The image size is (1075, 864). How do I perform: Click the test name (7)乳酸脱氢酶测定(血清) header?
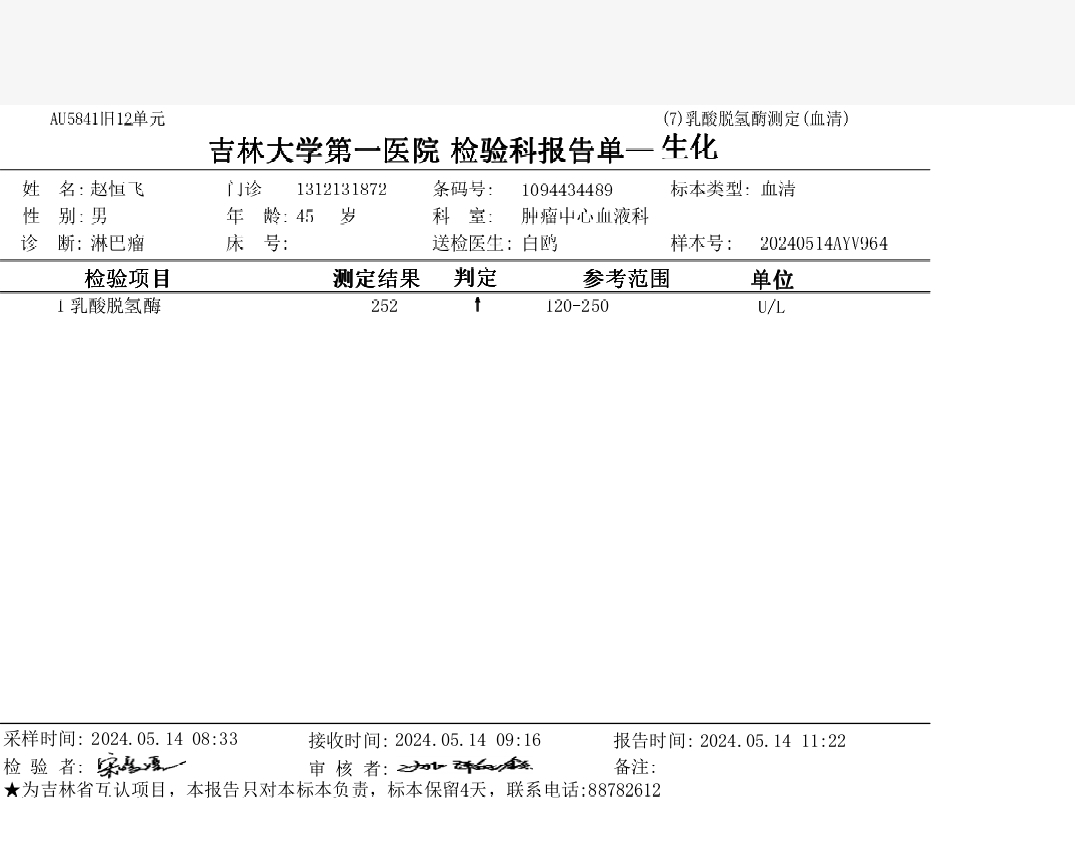(x=756, y=119)
